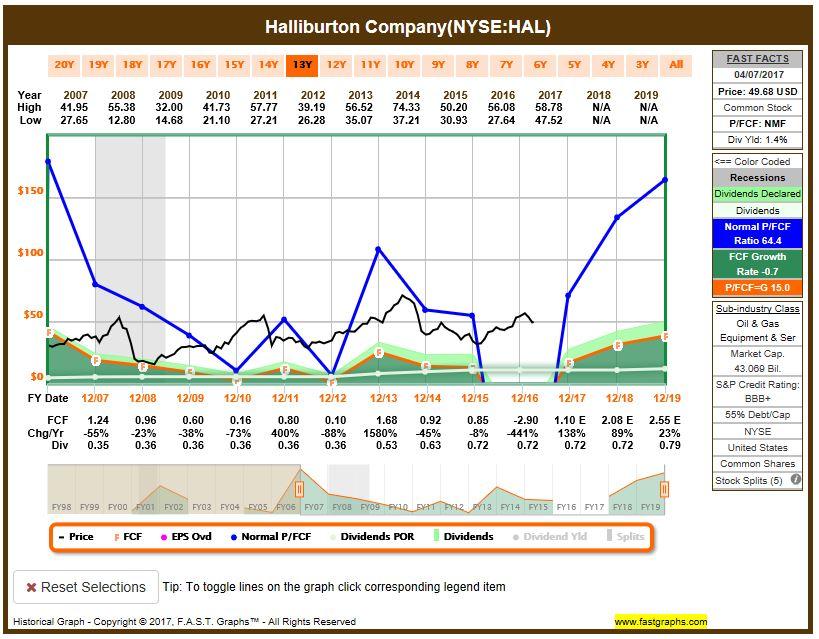Click the Reset Selections button
Image resolution: width=819 pixels, height=639 pixels.
(86, 587)
